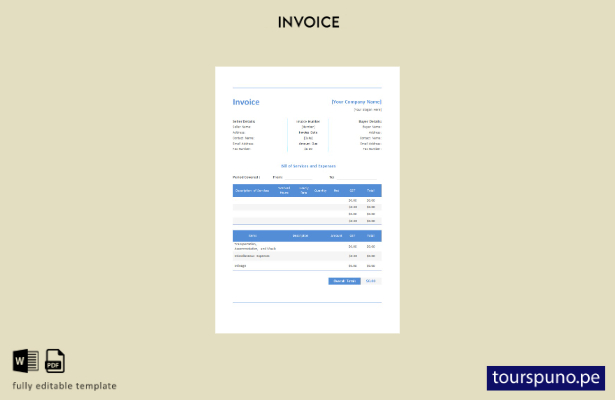
Task: Click the PDF file format icon
Action: [55, 361]
